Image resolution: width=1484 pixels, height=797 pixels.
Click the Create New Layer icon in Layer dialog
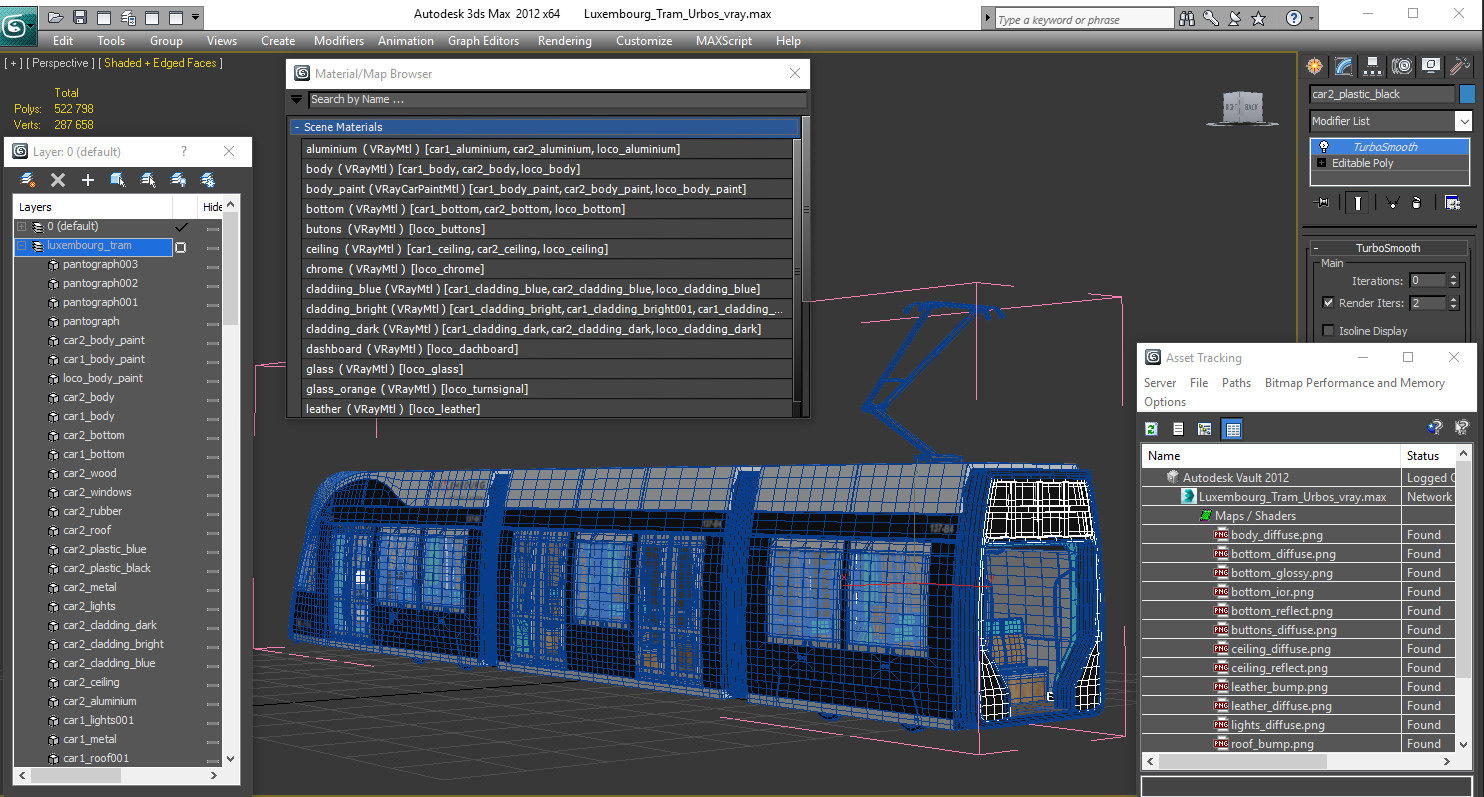(28, 180)
